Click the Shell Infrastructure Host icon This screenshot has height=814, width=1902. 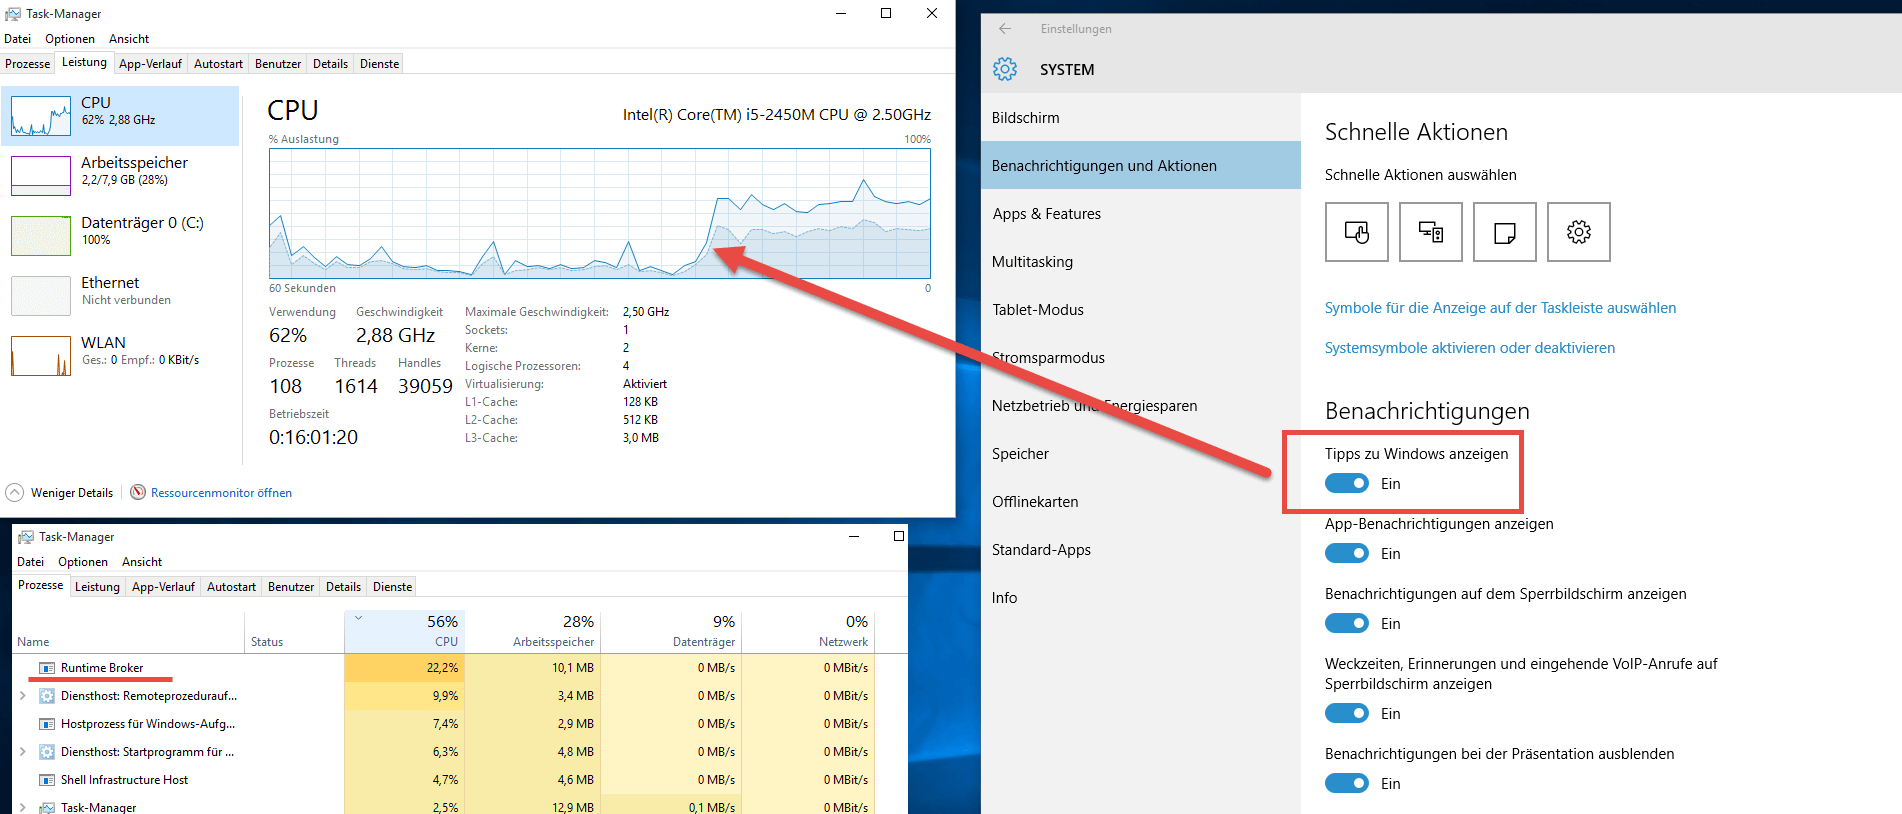coord(46,780)
